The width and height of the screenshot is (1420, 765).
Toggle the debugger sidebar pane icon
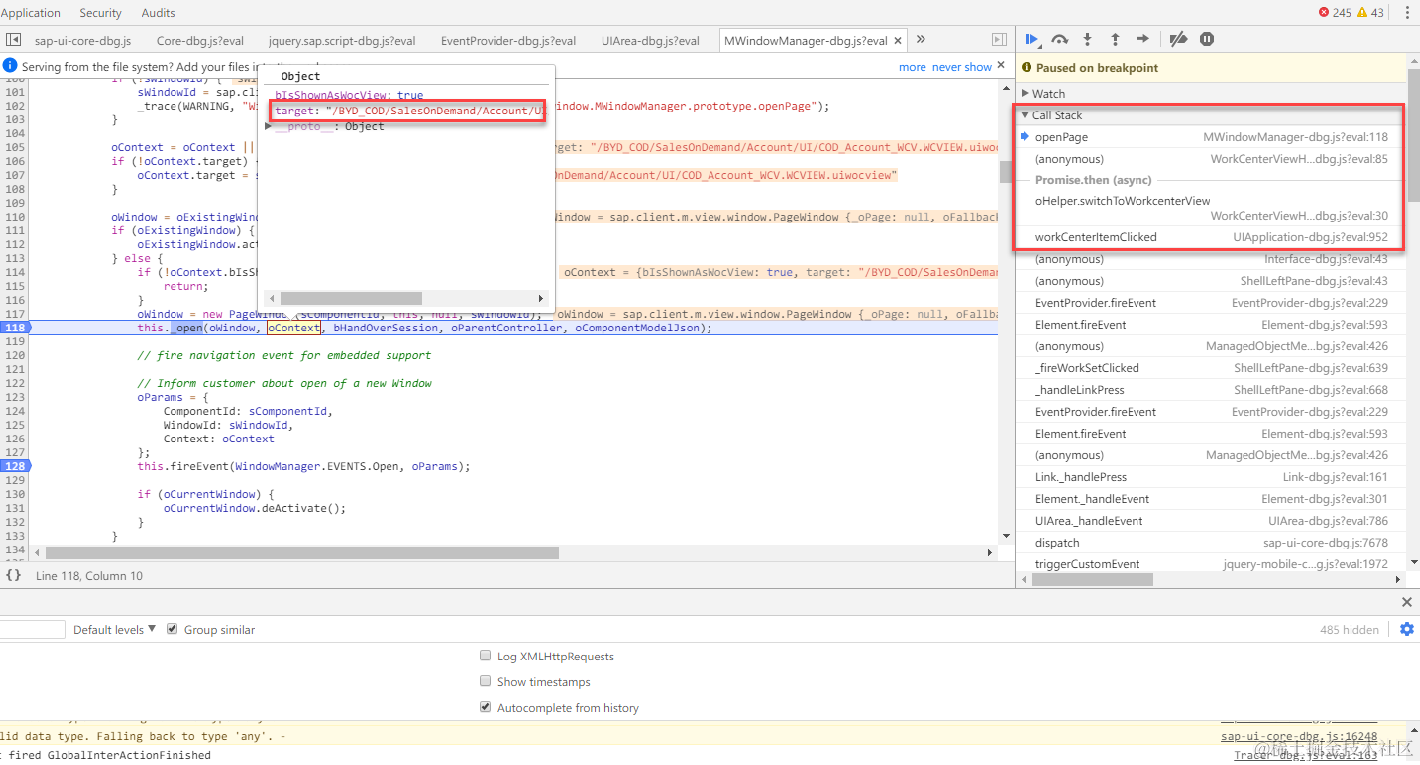point(999,40)
